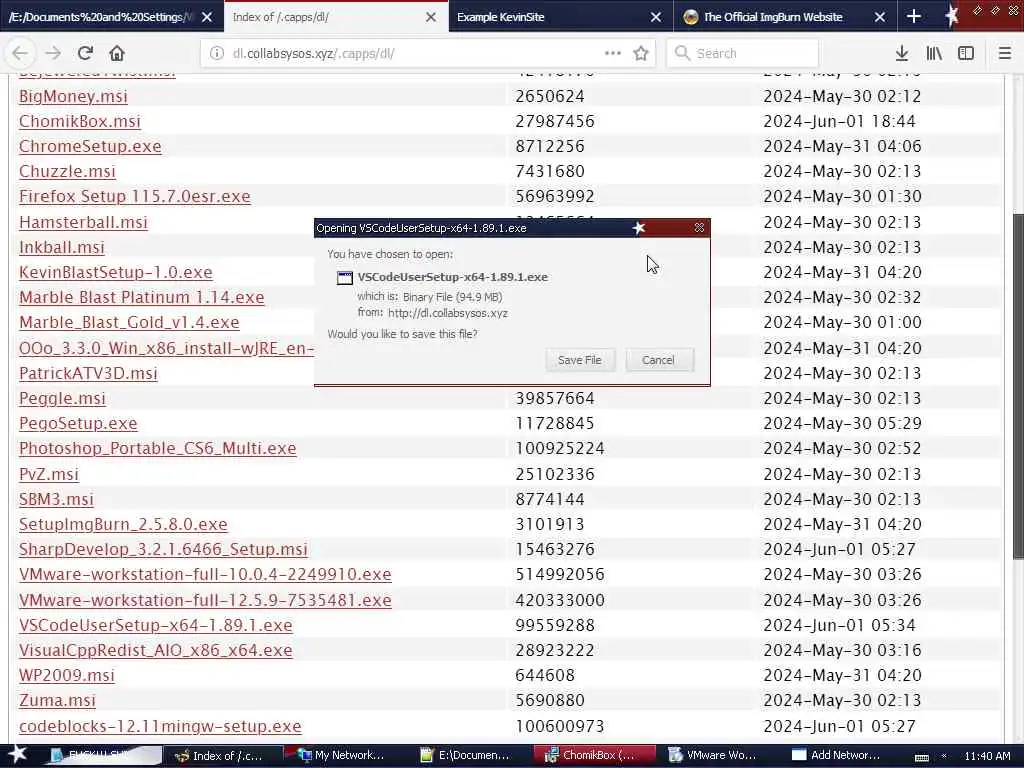The image size is (1024, 768).
Task: Close the Opening VSCodeUserSetup dialog
Action: (699, 227)
